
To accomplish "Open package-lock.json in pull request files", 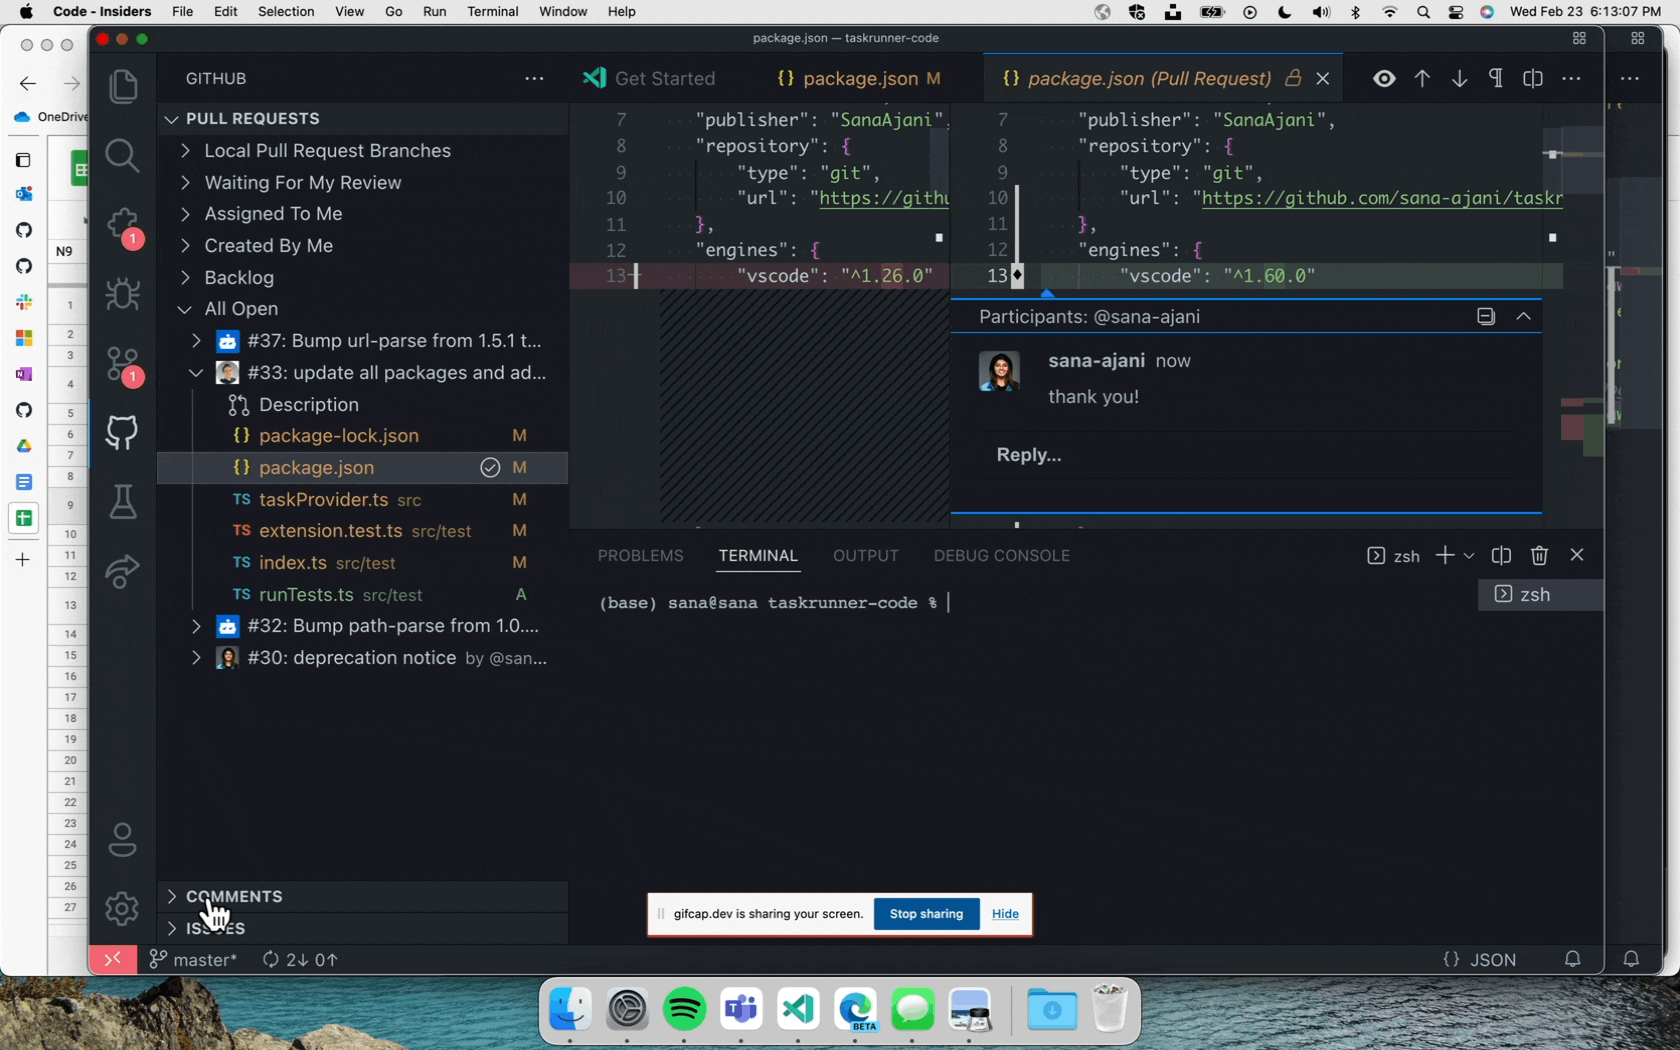I will [338, 436].
